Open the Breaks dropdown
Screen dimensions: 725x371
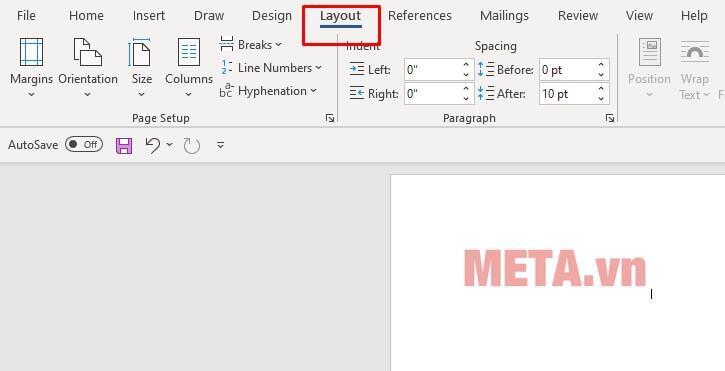coord(250,45)
